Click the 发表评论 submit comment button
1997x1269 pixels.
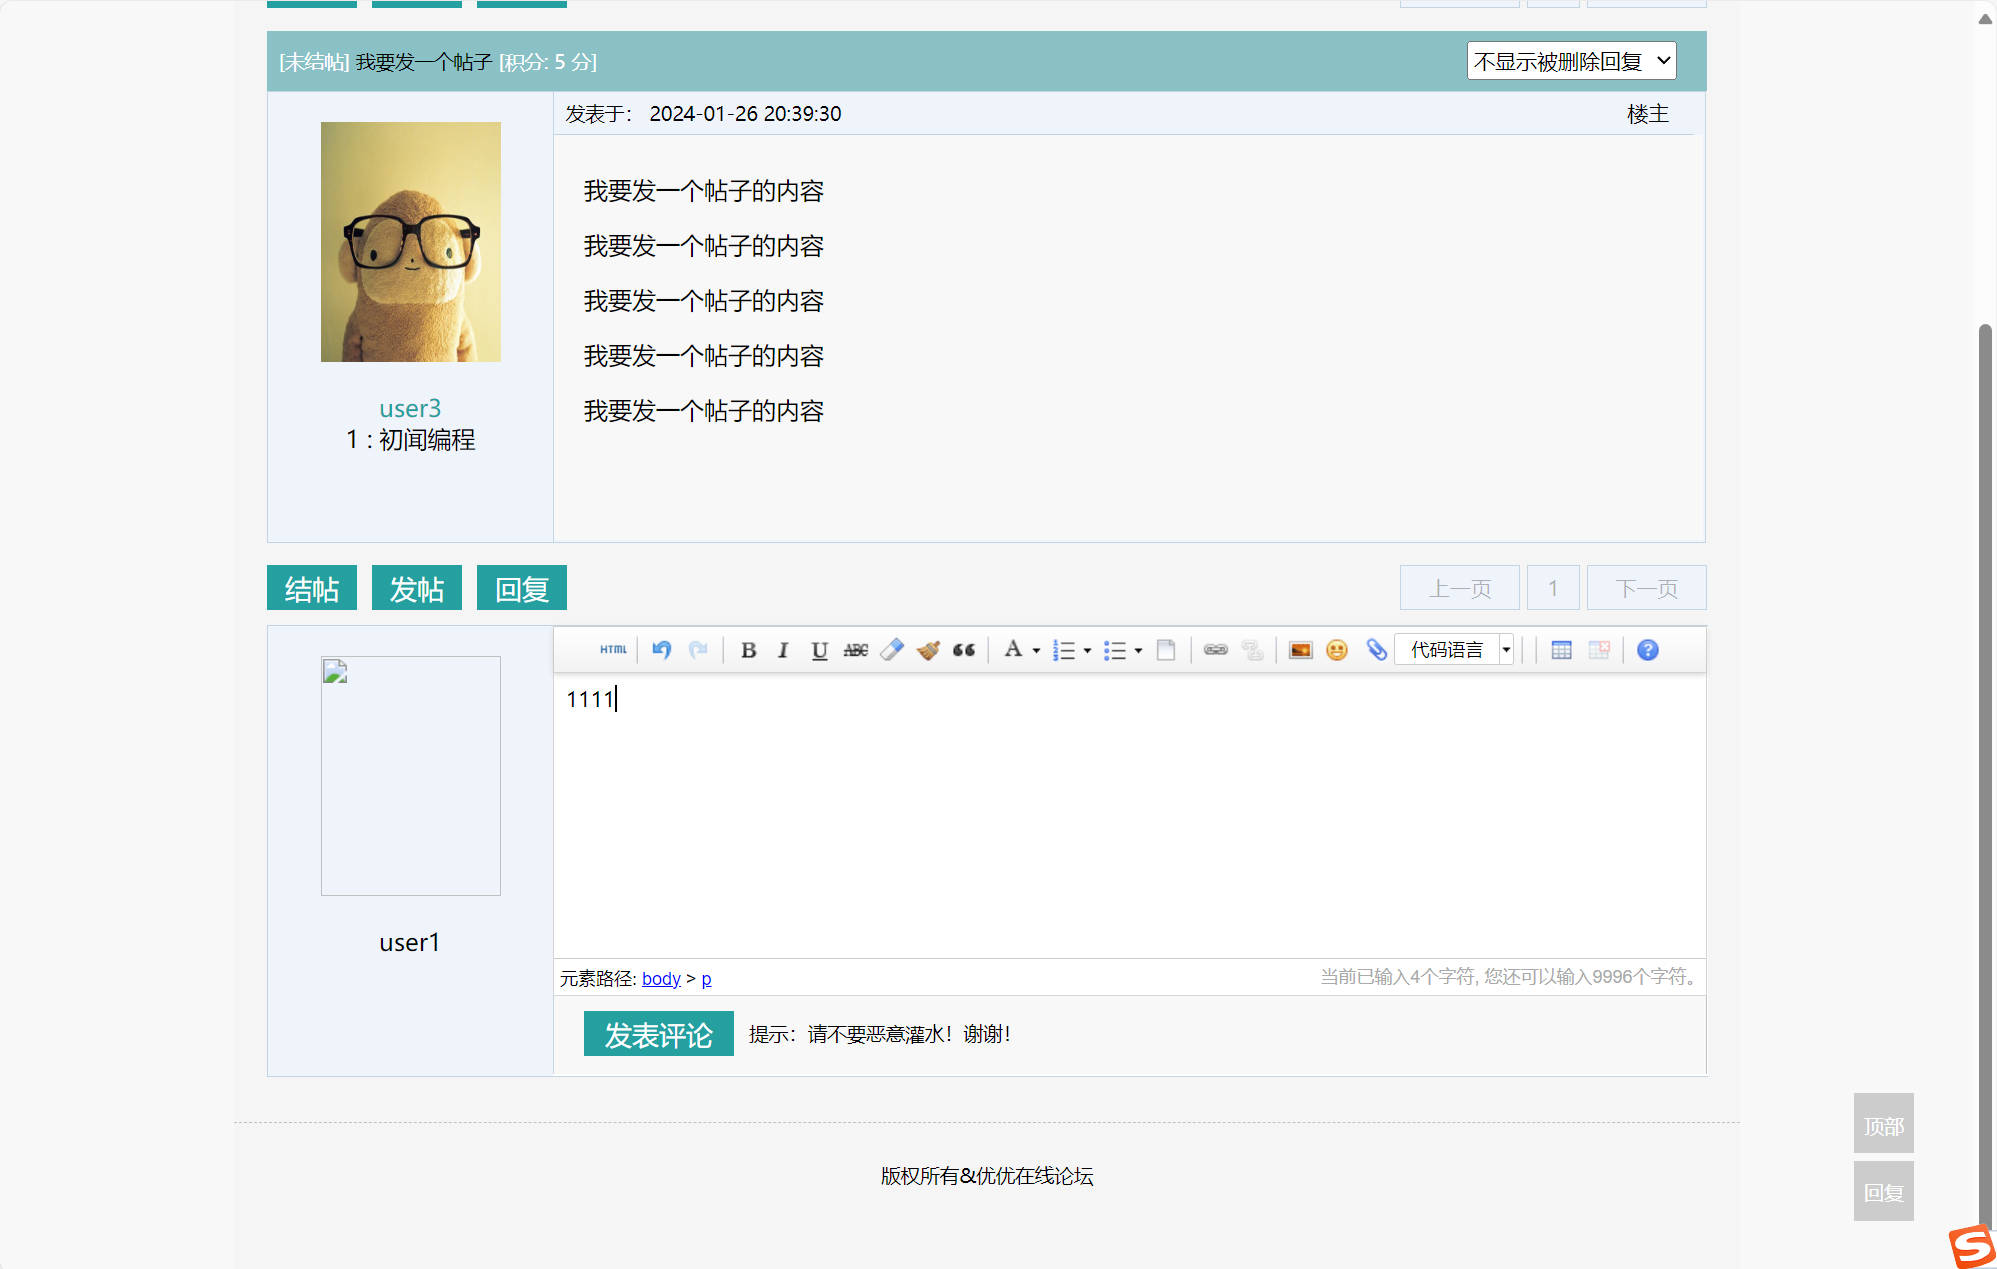coord(658,1033)
